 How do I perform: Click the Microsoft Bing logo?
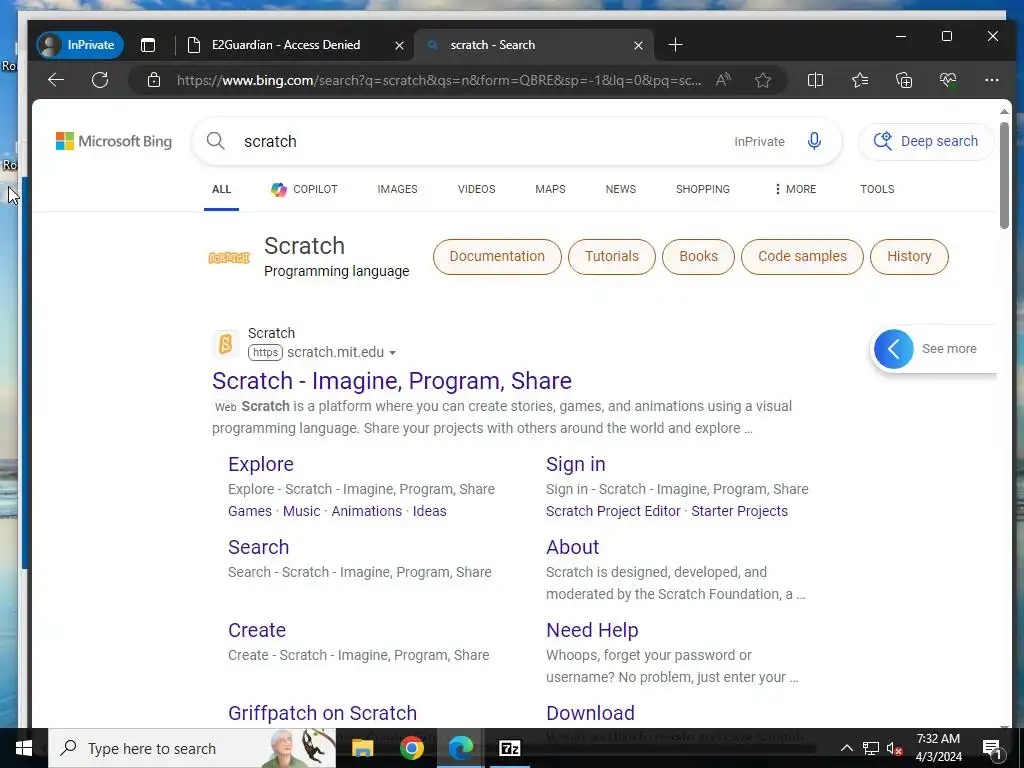114,141
